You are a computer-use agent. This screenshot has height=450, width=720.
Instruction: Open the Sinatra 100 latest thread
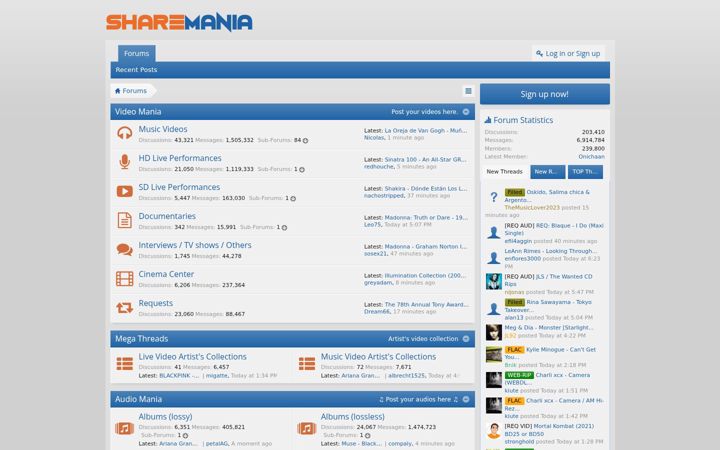point(425,160)
